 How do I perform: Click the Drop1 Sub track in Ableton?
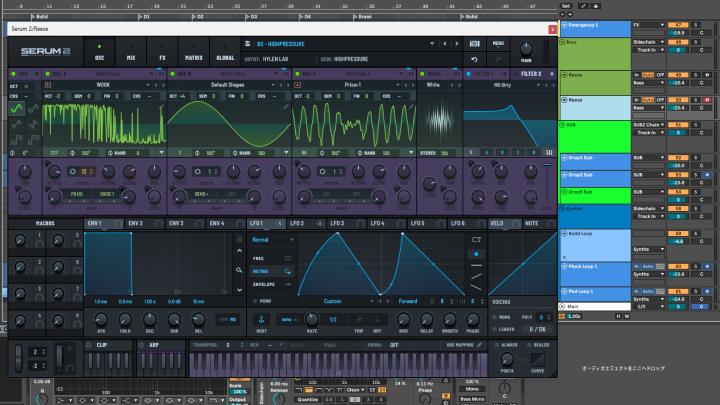pos(596,162)
